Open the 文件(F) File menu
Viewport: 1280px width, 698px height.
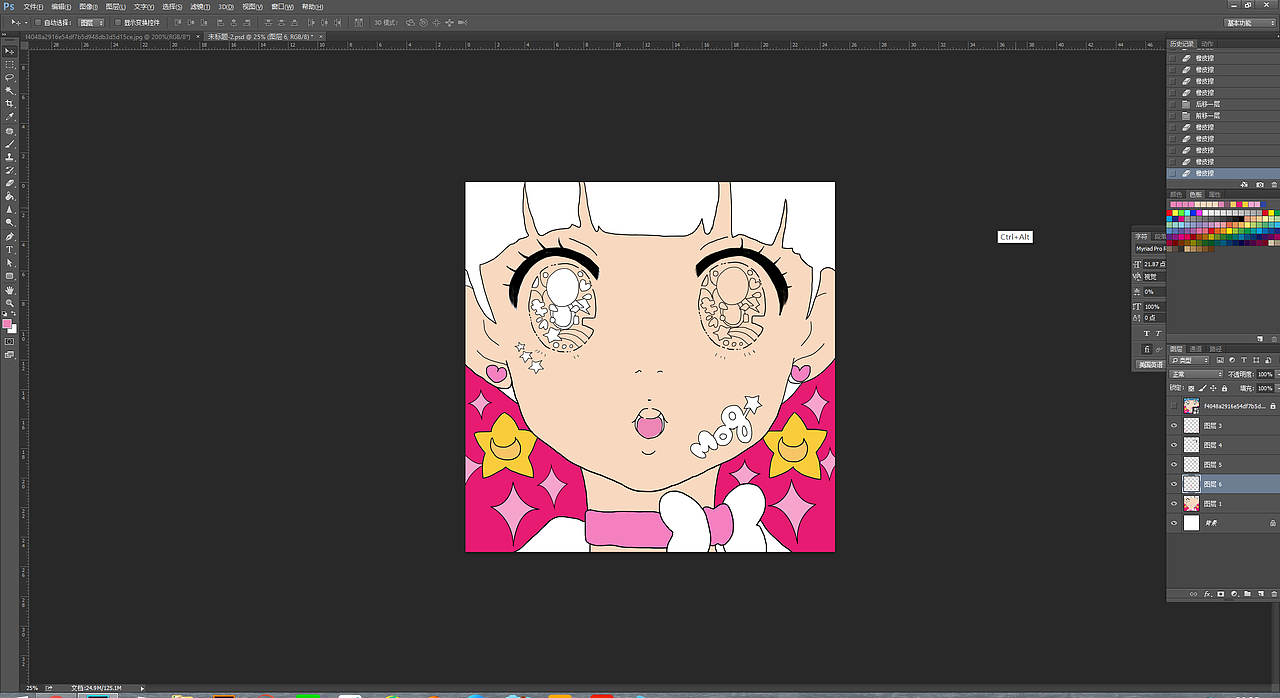pos(34,7)
